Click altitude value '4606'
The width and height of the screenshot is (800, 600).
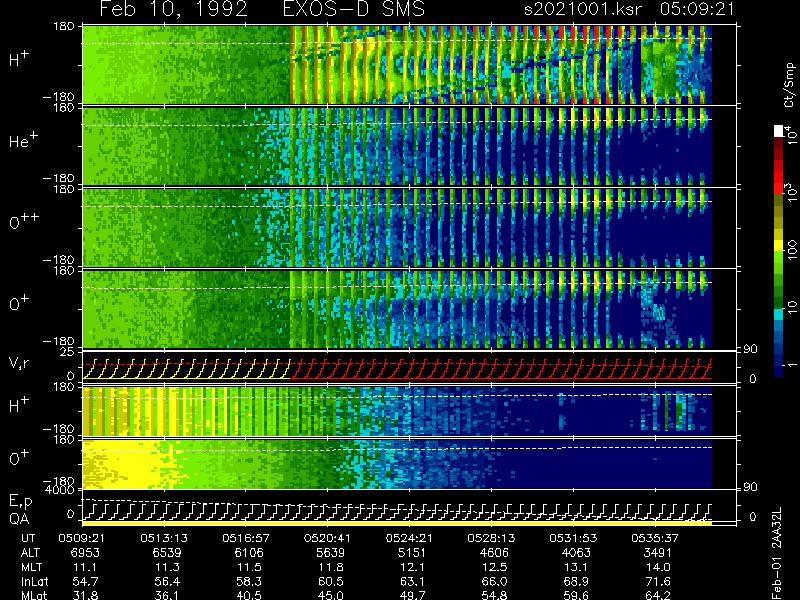tap(494, 553)
